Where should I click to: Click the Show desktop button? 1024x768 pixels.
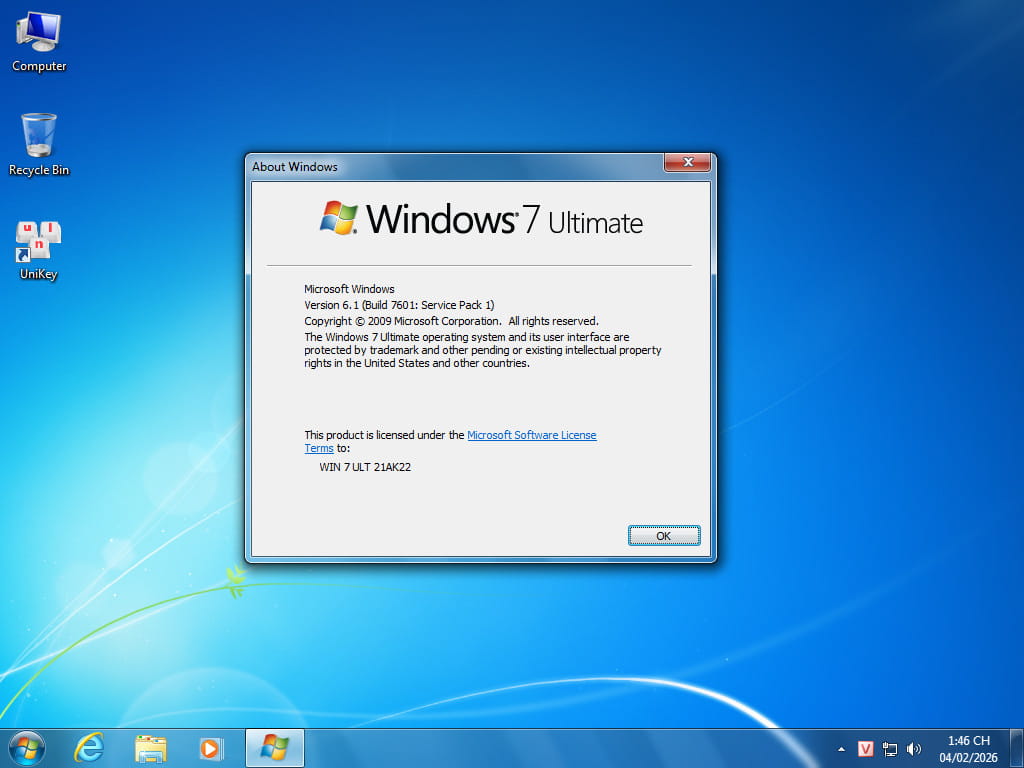tap(1017, 748)
